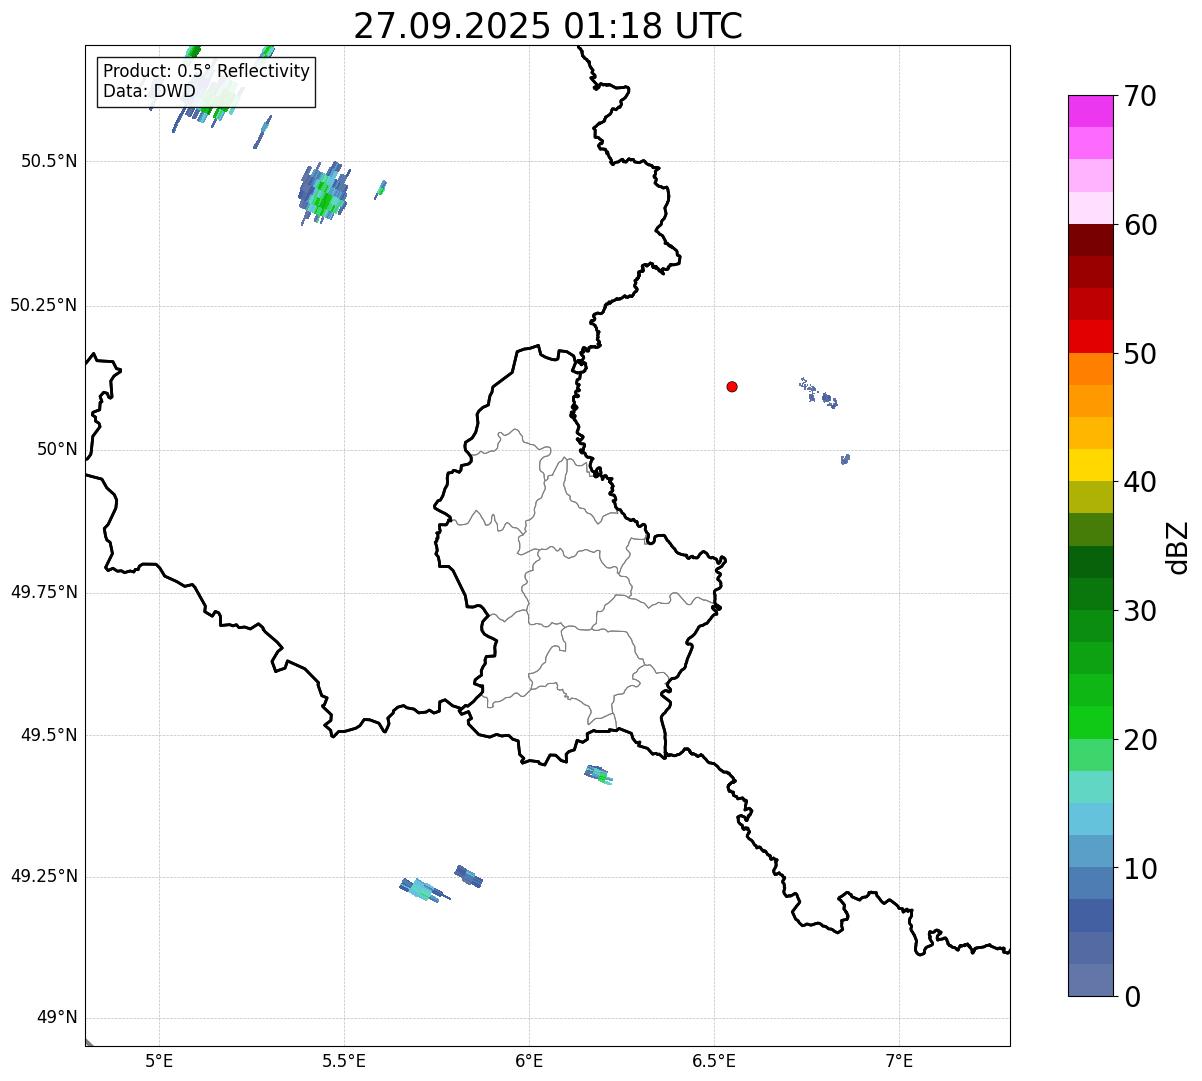
Task: Click the dark maroon colorbar segment below 60
Action: click(1091, 240)
